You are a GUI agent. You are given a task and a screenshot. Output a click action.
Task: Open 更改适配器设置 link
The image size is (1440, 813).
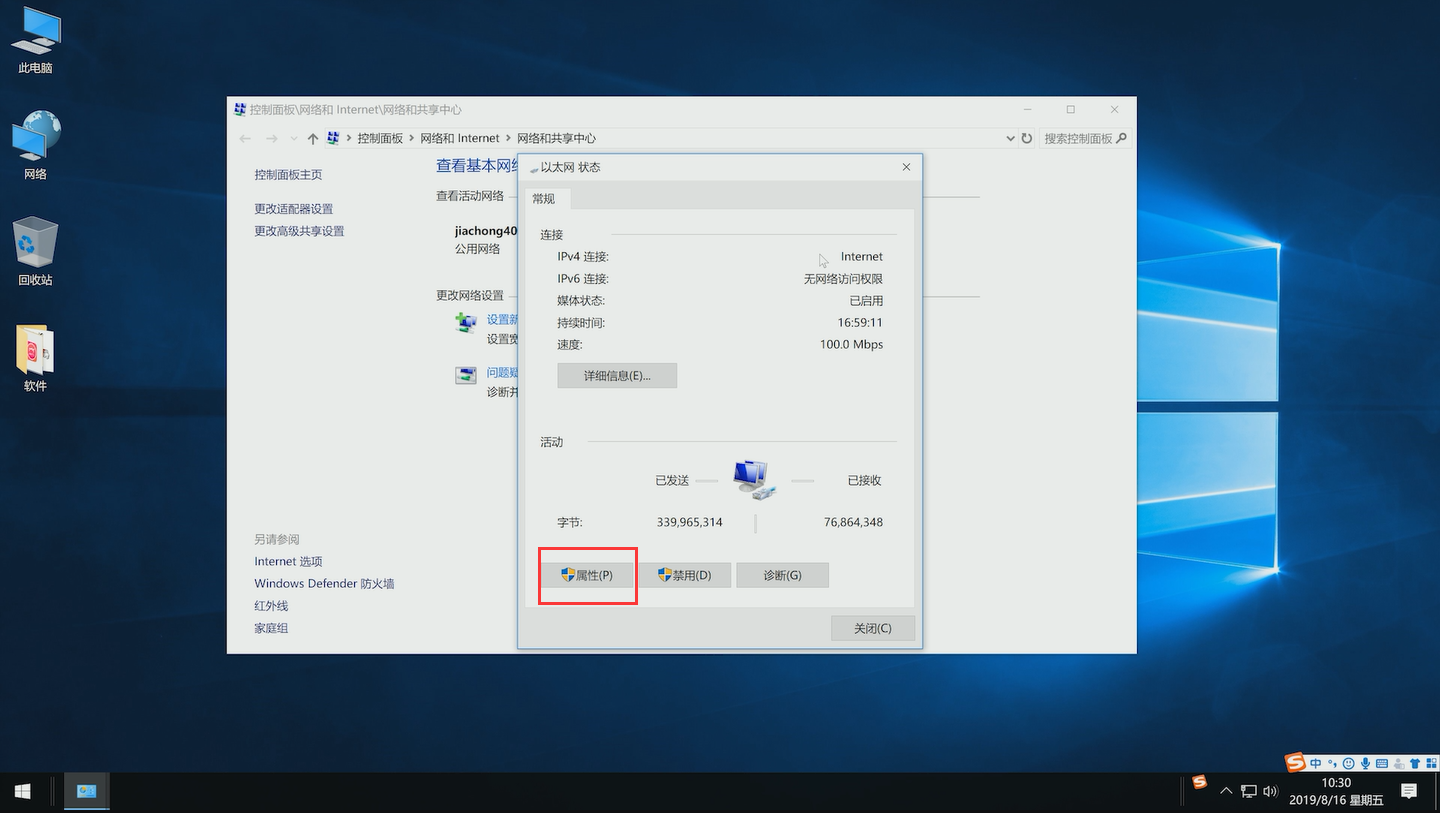293,208
